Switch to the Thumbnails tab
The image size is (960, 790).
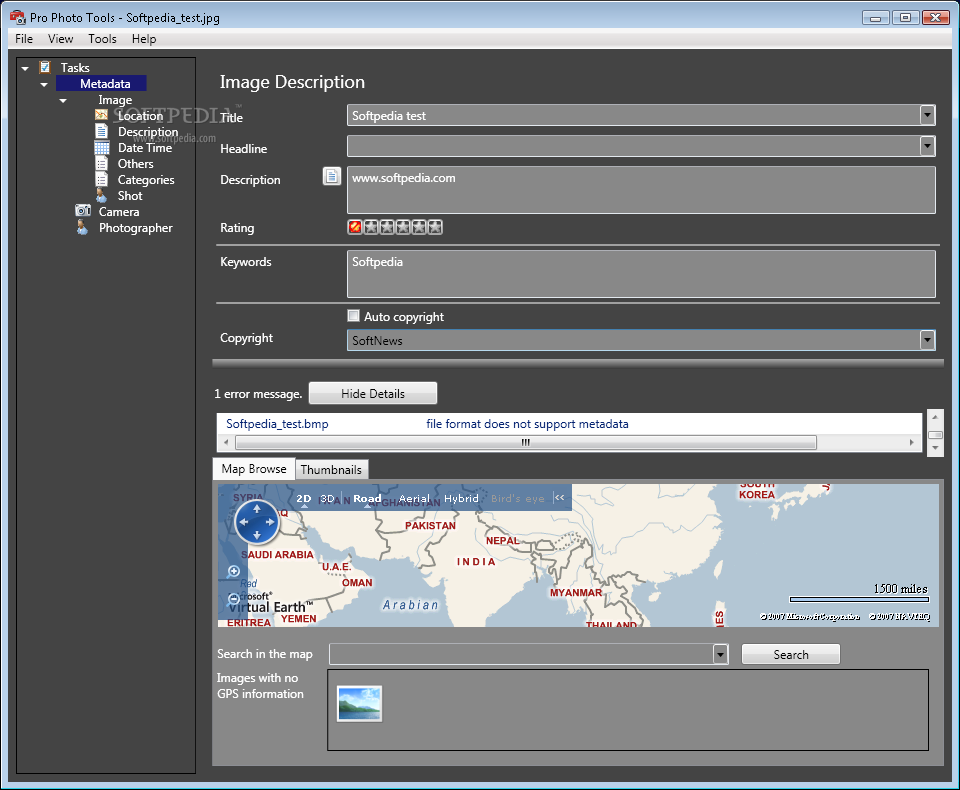coord(331,469)
